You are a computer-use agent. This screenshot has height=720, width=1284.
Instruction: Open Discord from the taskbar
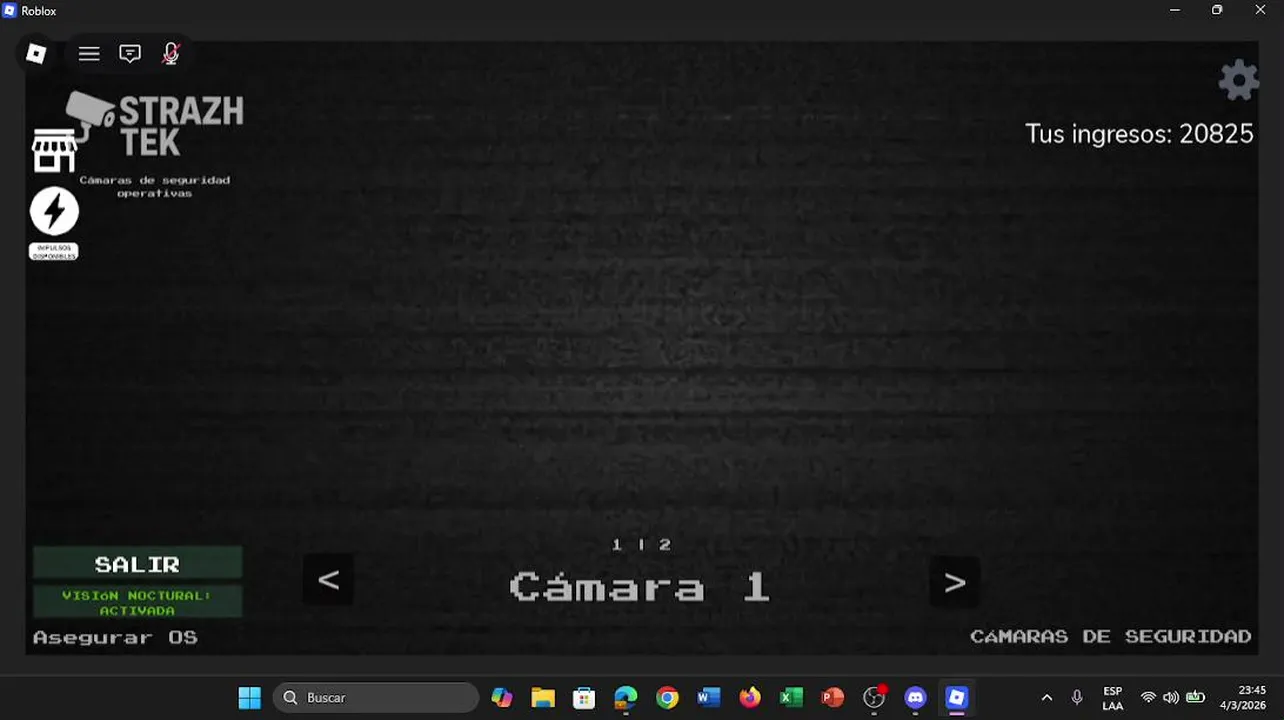click(x=916, y=697)
